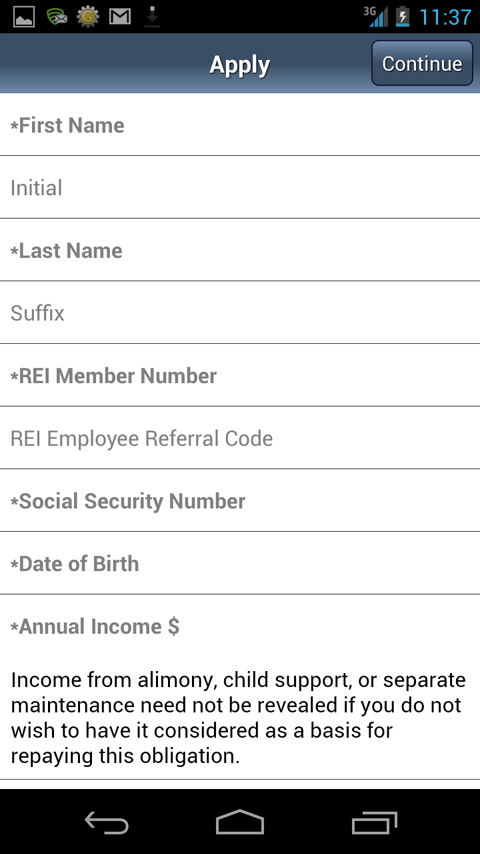
Task: Select the Suffix field
Action: [240, 313]
